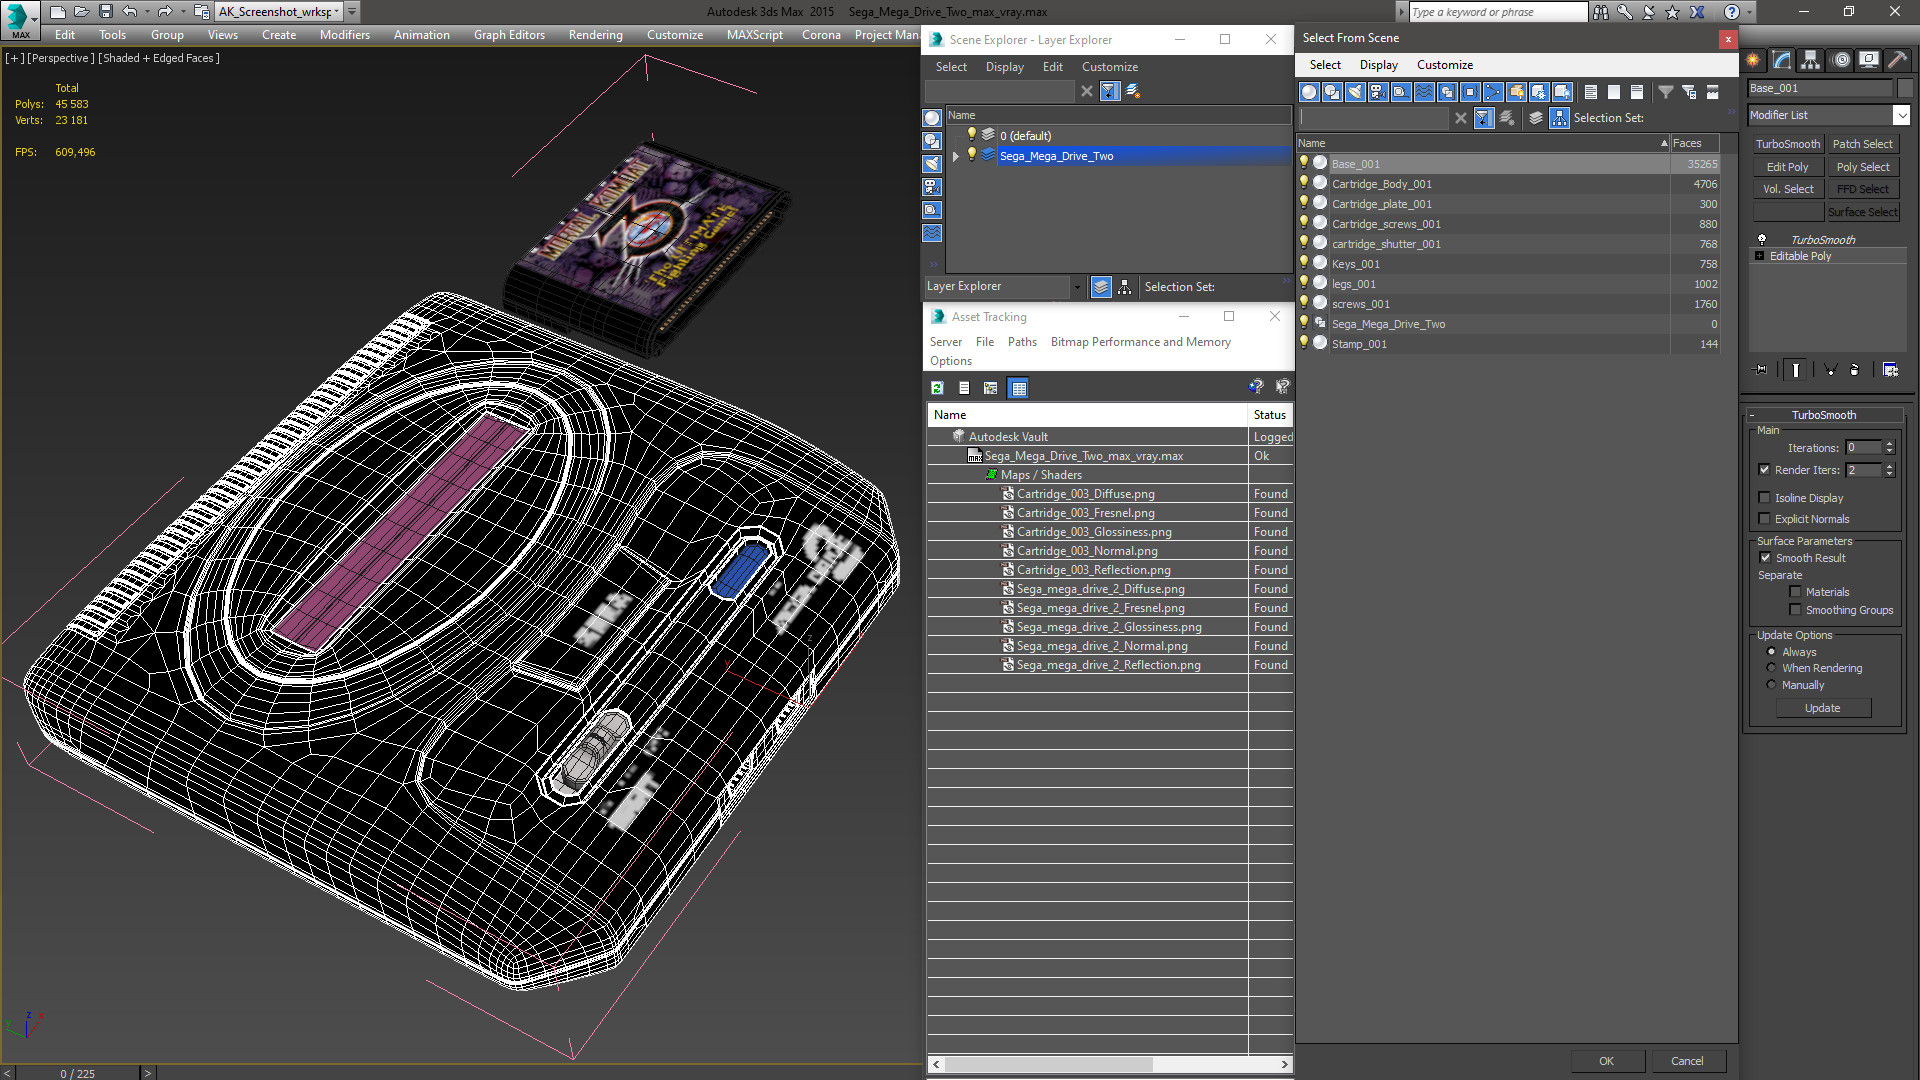Expand the Scene Explorer side toolbar chevron

[x=933, y=264]
